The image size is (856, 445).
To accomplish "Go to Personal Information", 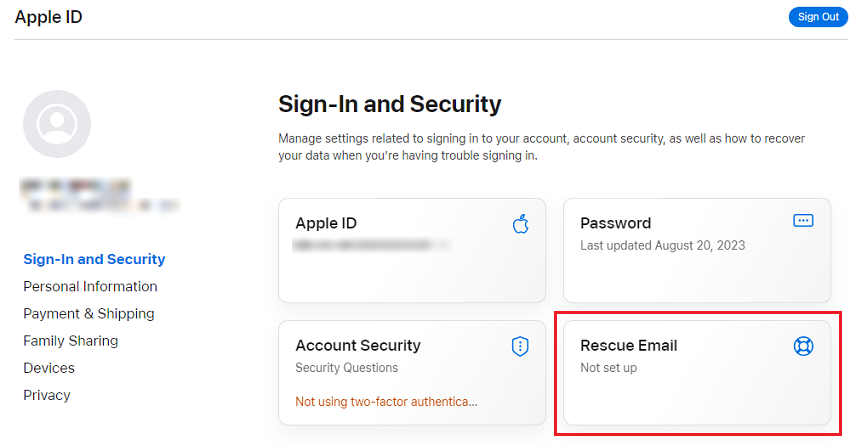I will coord(90,286).
